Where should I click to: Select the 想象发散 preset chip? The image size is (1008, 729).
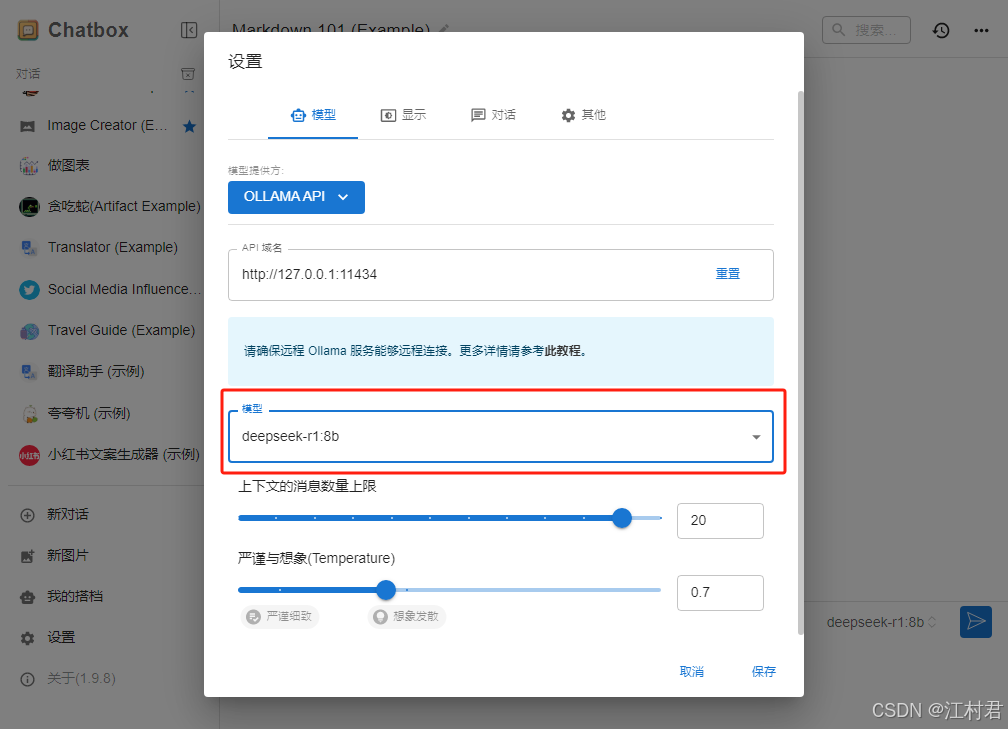406,616
